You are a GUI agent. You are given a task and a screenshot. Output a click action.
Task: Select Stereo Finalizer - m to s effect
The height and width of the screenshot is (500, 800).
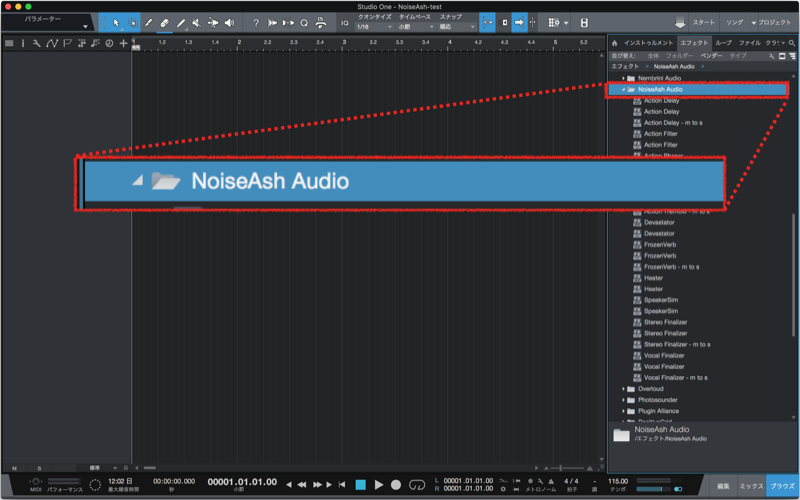677,344
